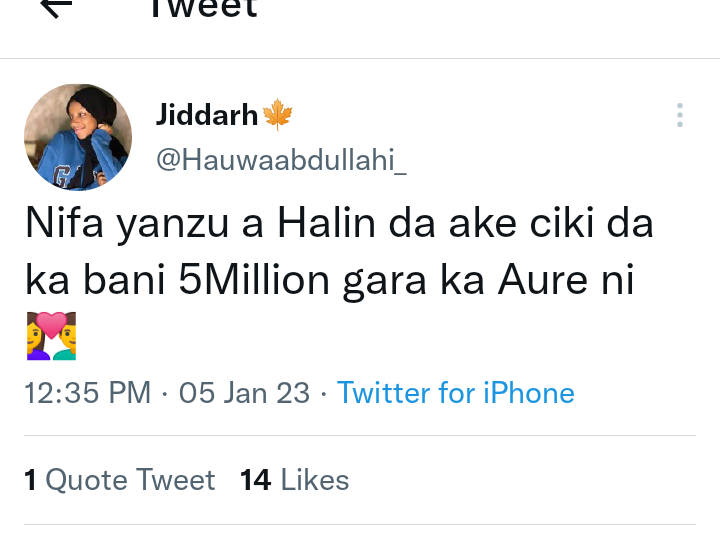The image size is (720, 542).
Task: Click the Tweet header title
Action: click(x=203, y=8)
